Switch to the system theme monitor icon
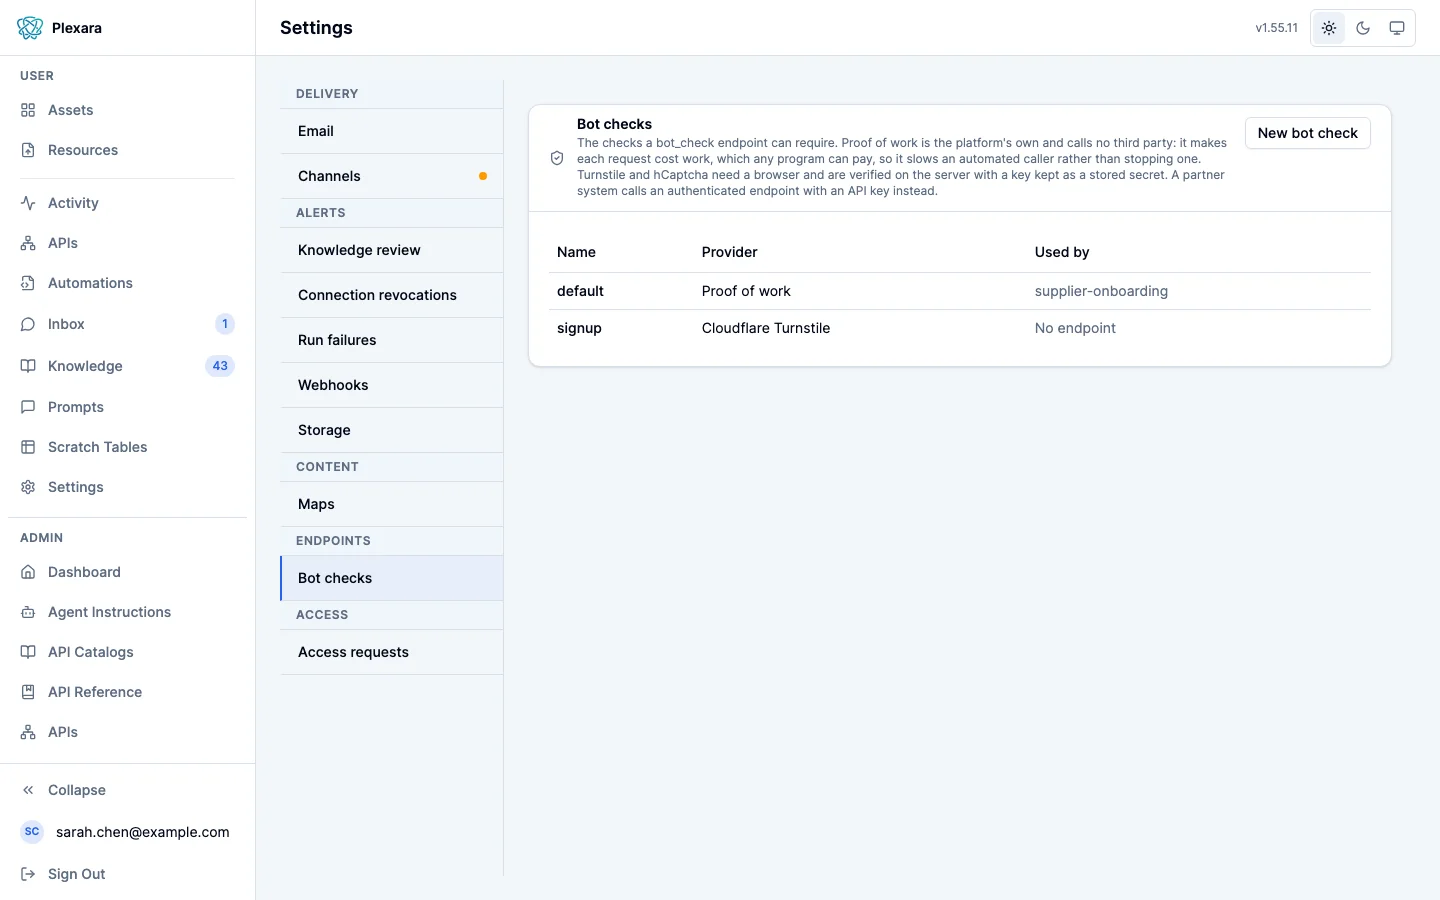This screenshot has height=900, width=1440. point(1397,28)
